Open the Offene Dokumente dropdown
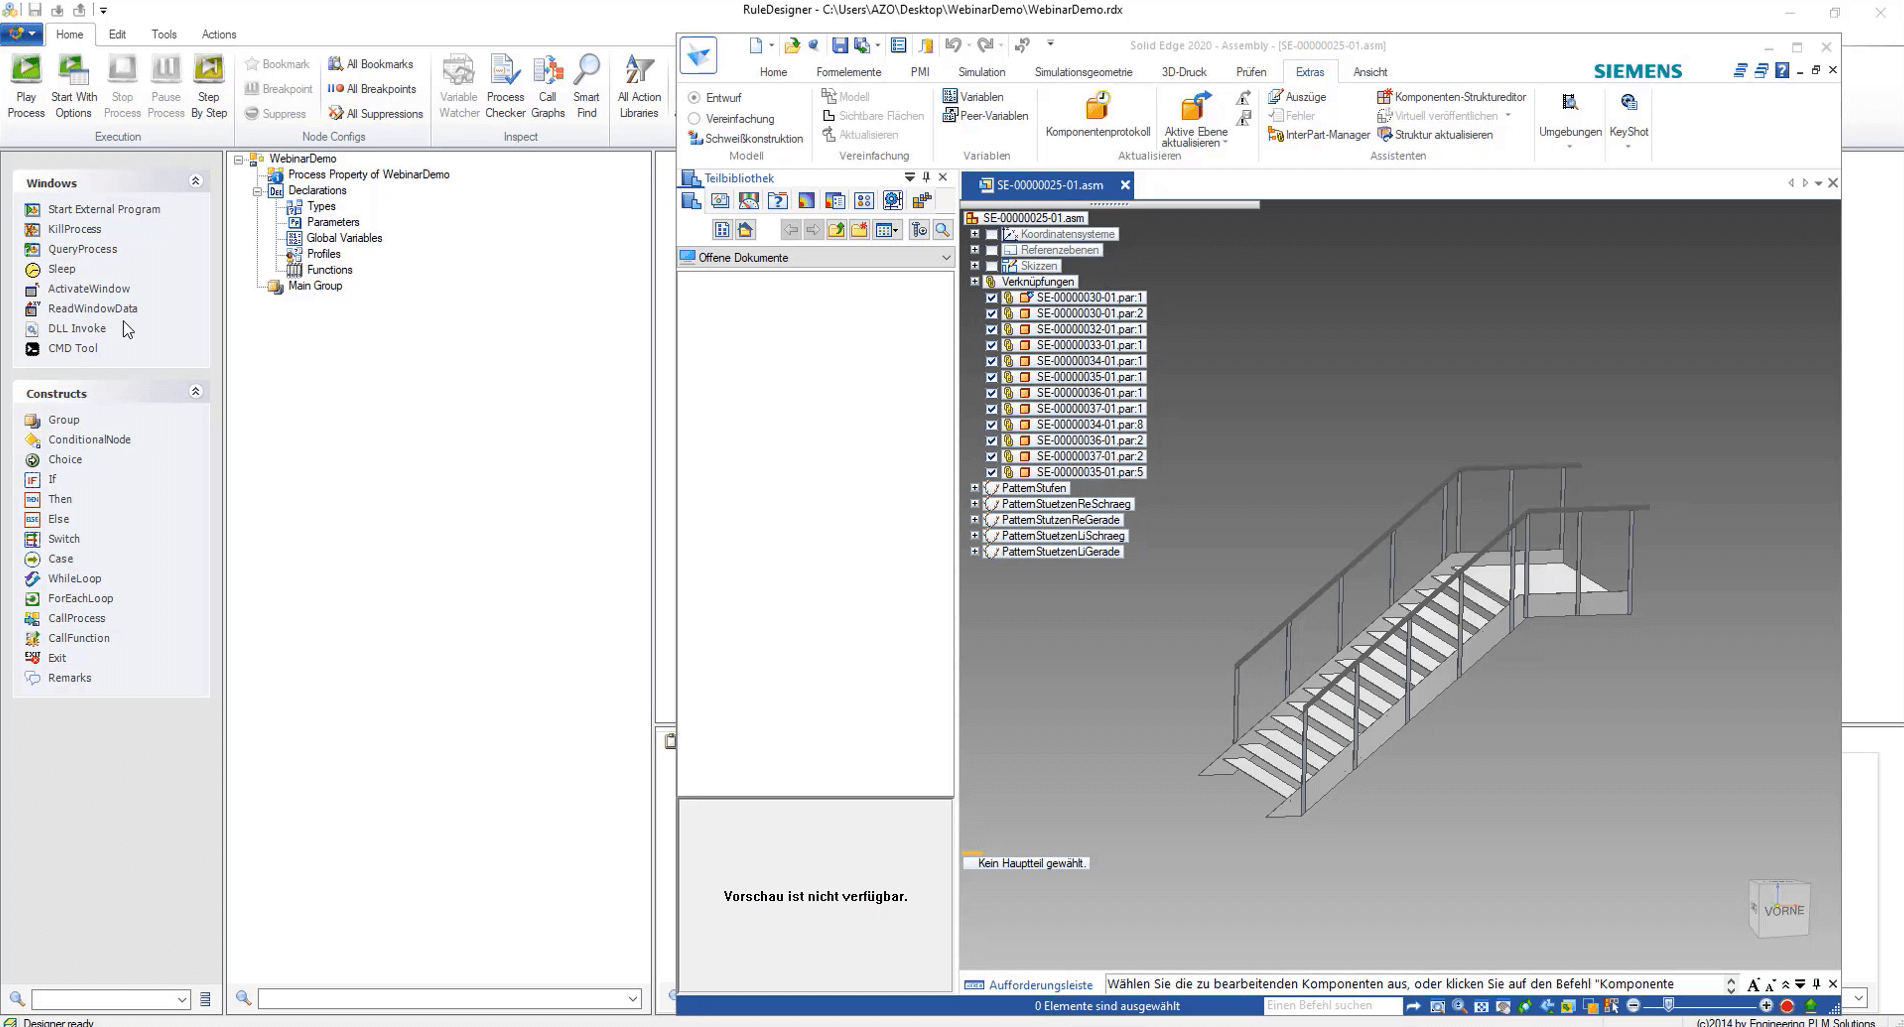 [945, 257]
